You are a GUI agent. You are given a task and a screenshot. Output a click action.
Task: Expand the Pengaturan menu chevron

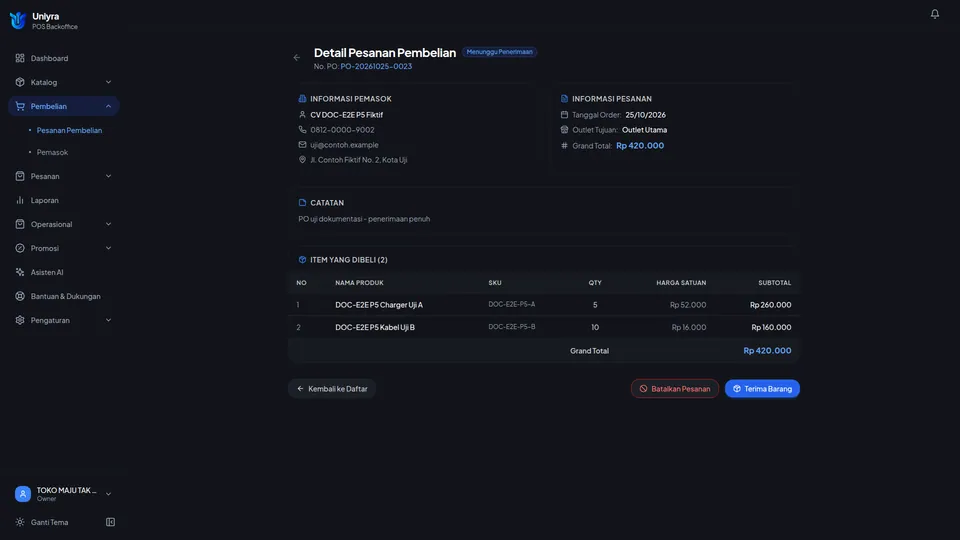[x=108, y=320]
